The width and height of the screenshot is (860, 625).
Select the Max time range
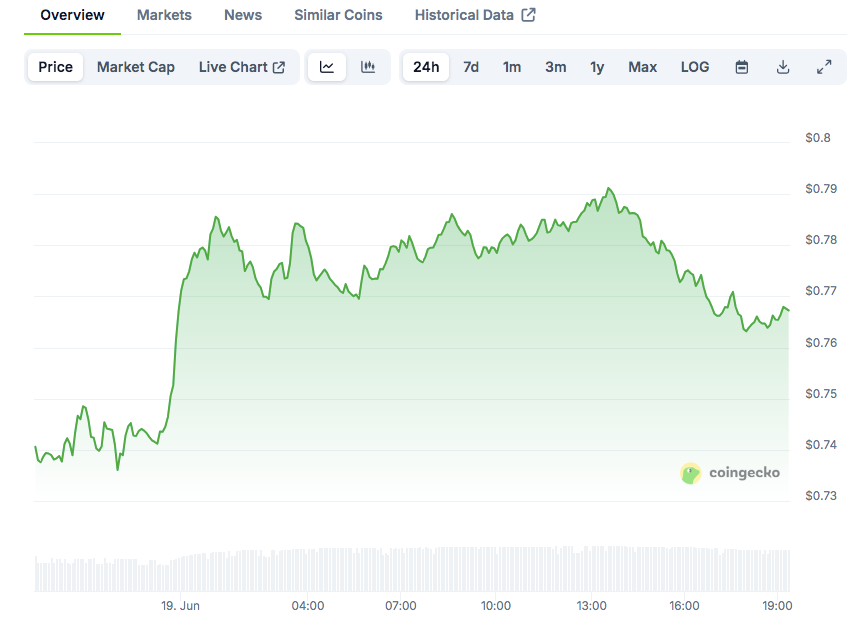[642, 67]
